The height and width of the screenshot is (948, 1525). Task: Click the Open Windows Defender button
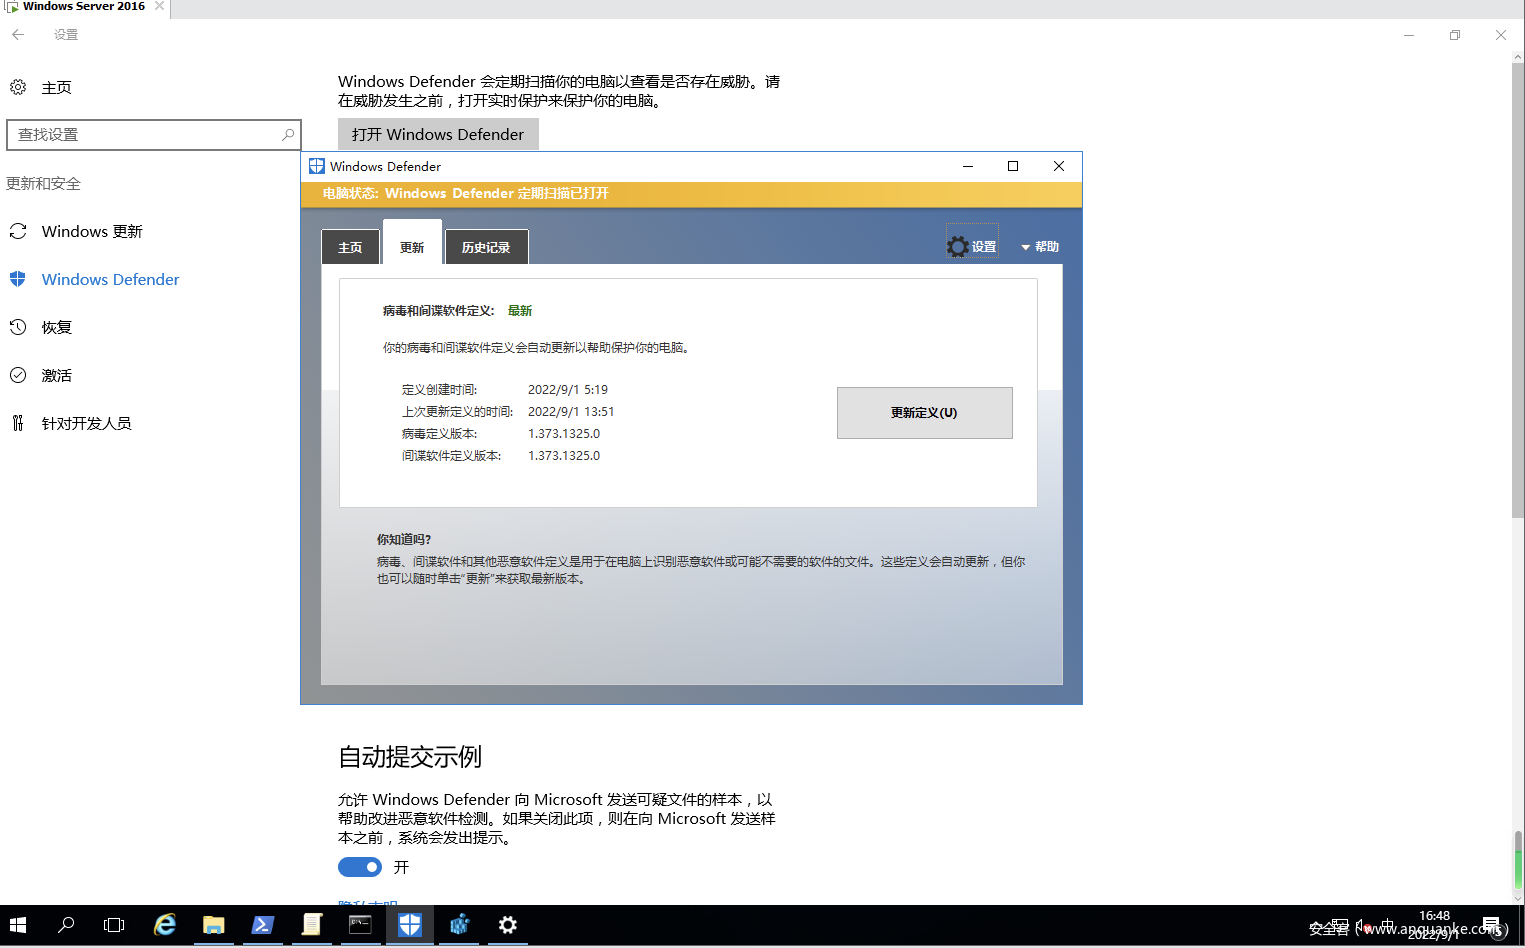coord(438,134)
